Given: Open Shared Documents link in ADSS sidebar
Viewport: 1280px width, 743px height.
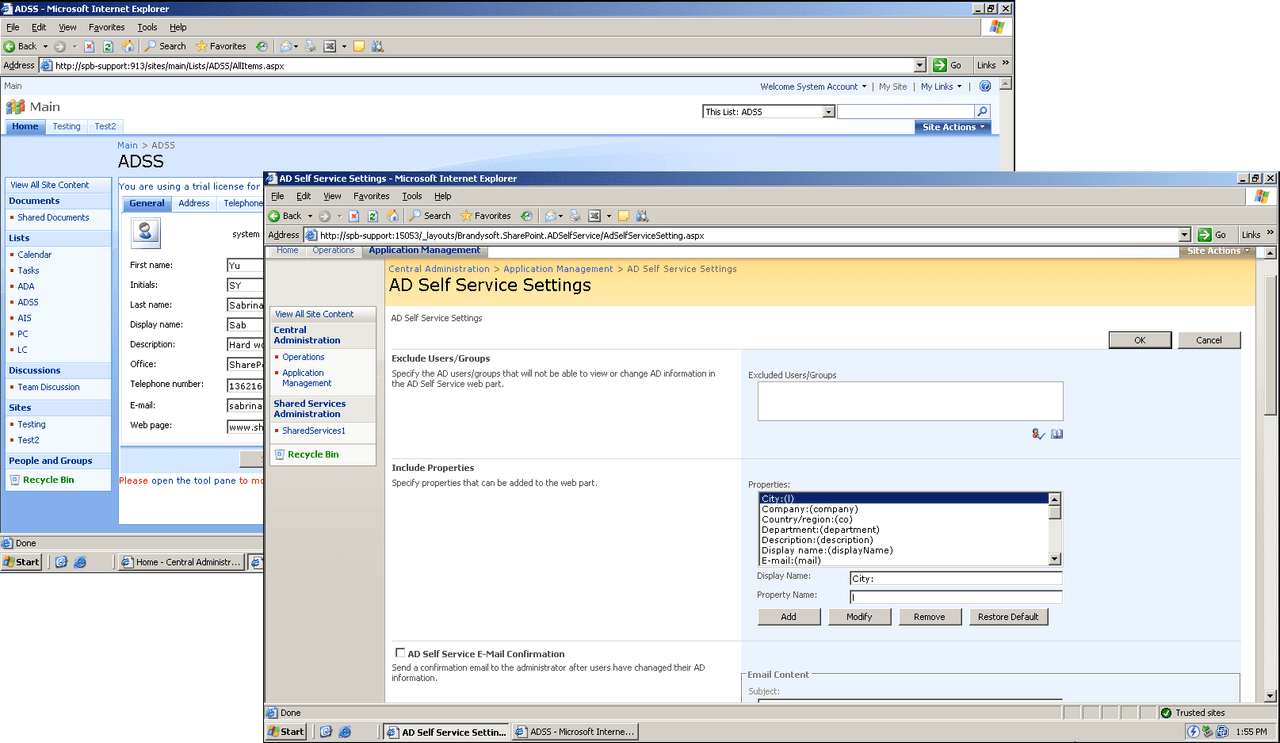Looking at the screenshot, I should [53, 217].
